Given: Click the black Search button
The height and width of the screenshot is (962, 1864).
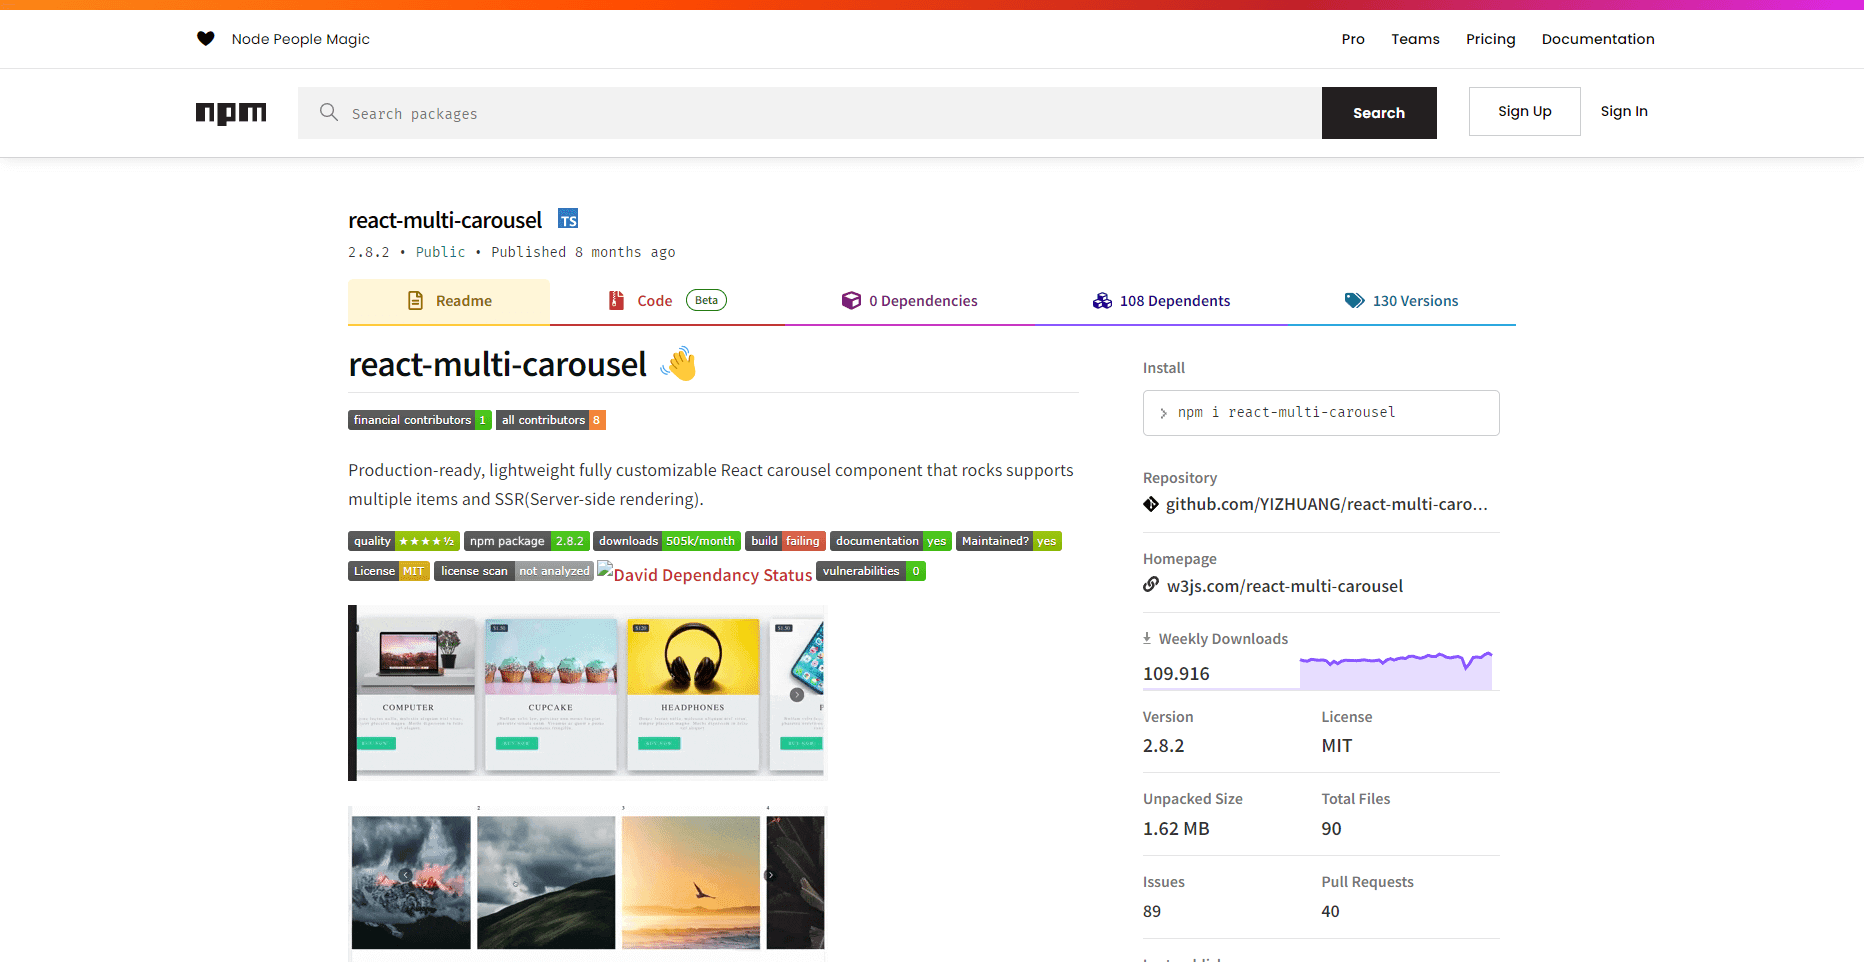Looking at the screenshot, I should point(1379,113).
